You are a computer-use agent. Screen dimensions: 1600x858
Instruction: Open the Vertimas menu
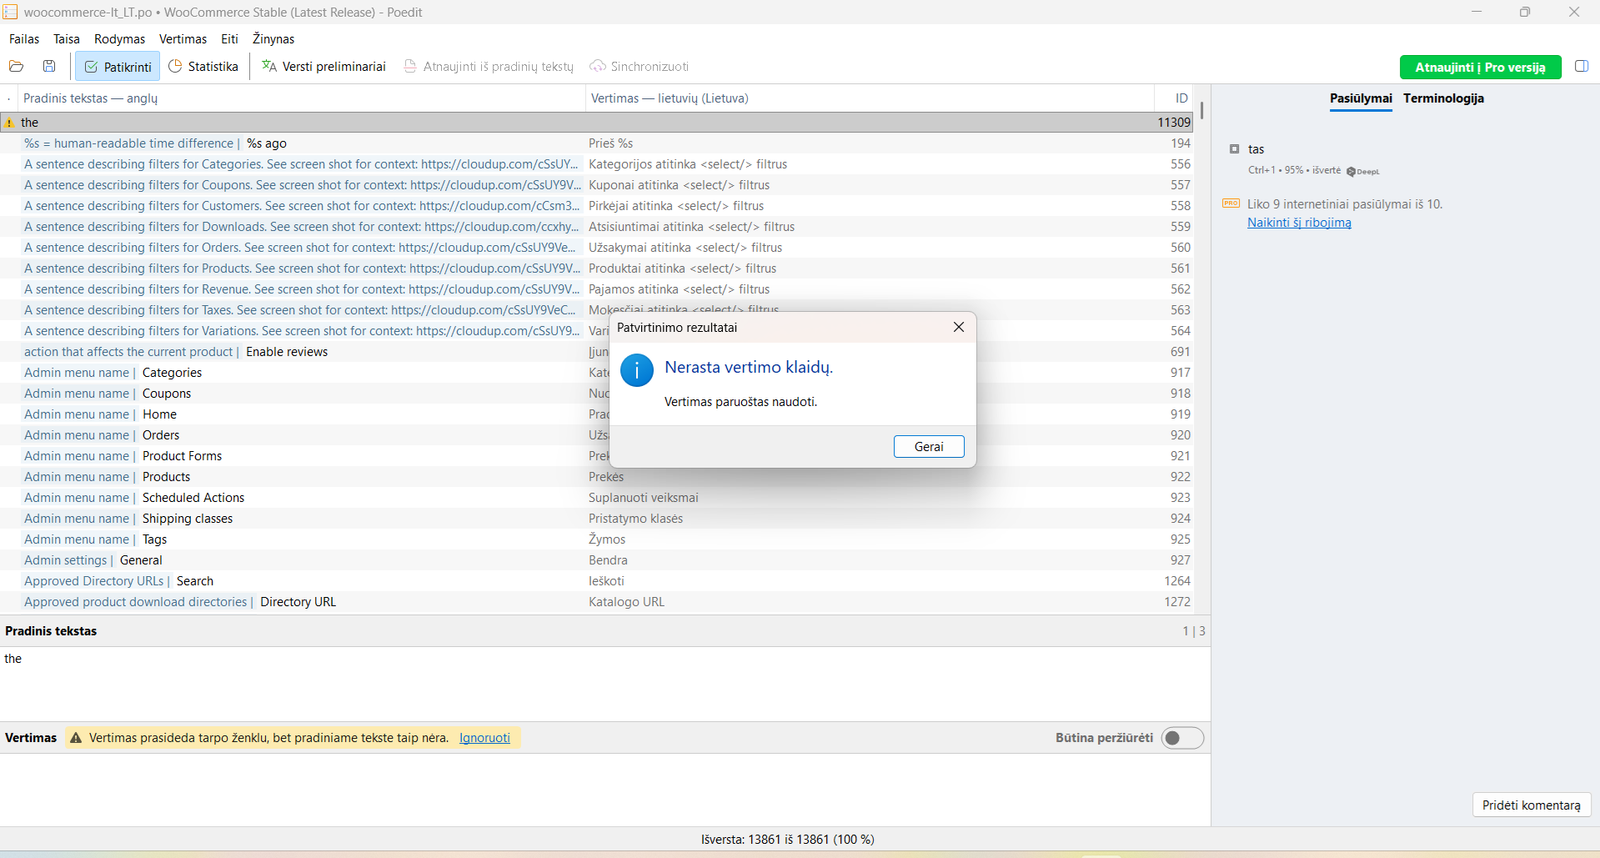click(183, 39)
